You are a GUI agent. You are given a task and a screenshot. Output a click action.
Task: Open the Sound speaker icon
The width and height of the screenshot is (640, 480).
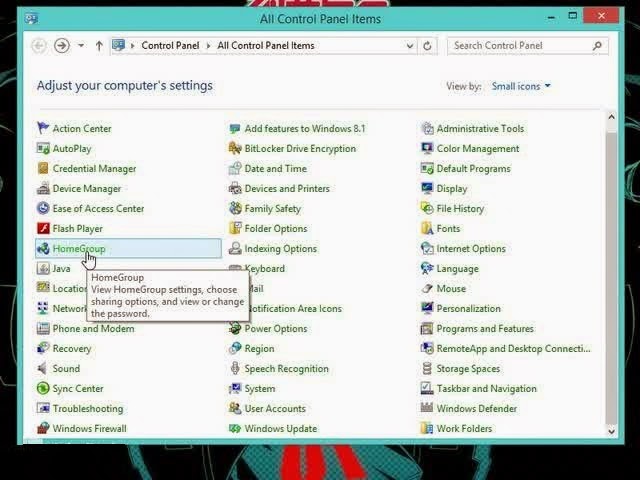(42, 368)
